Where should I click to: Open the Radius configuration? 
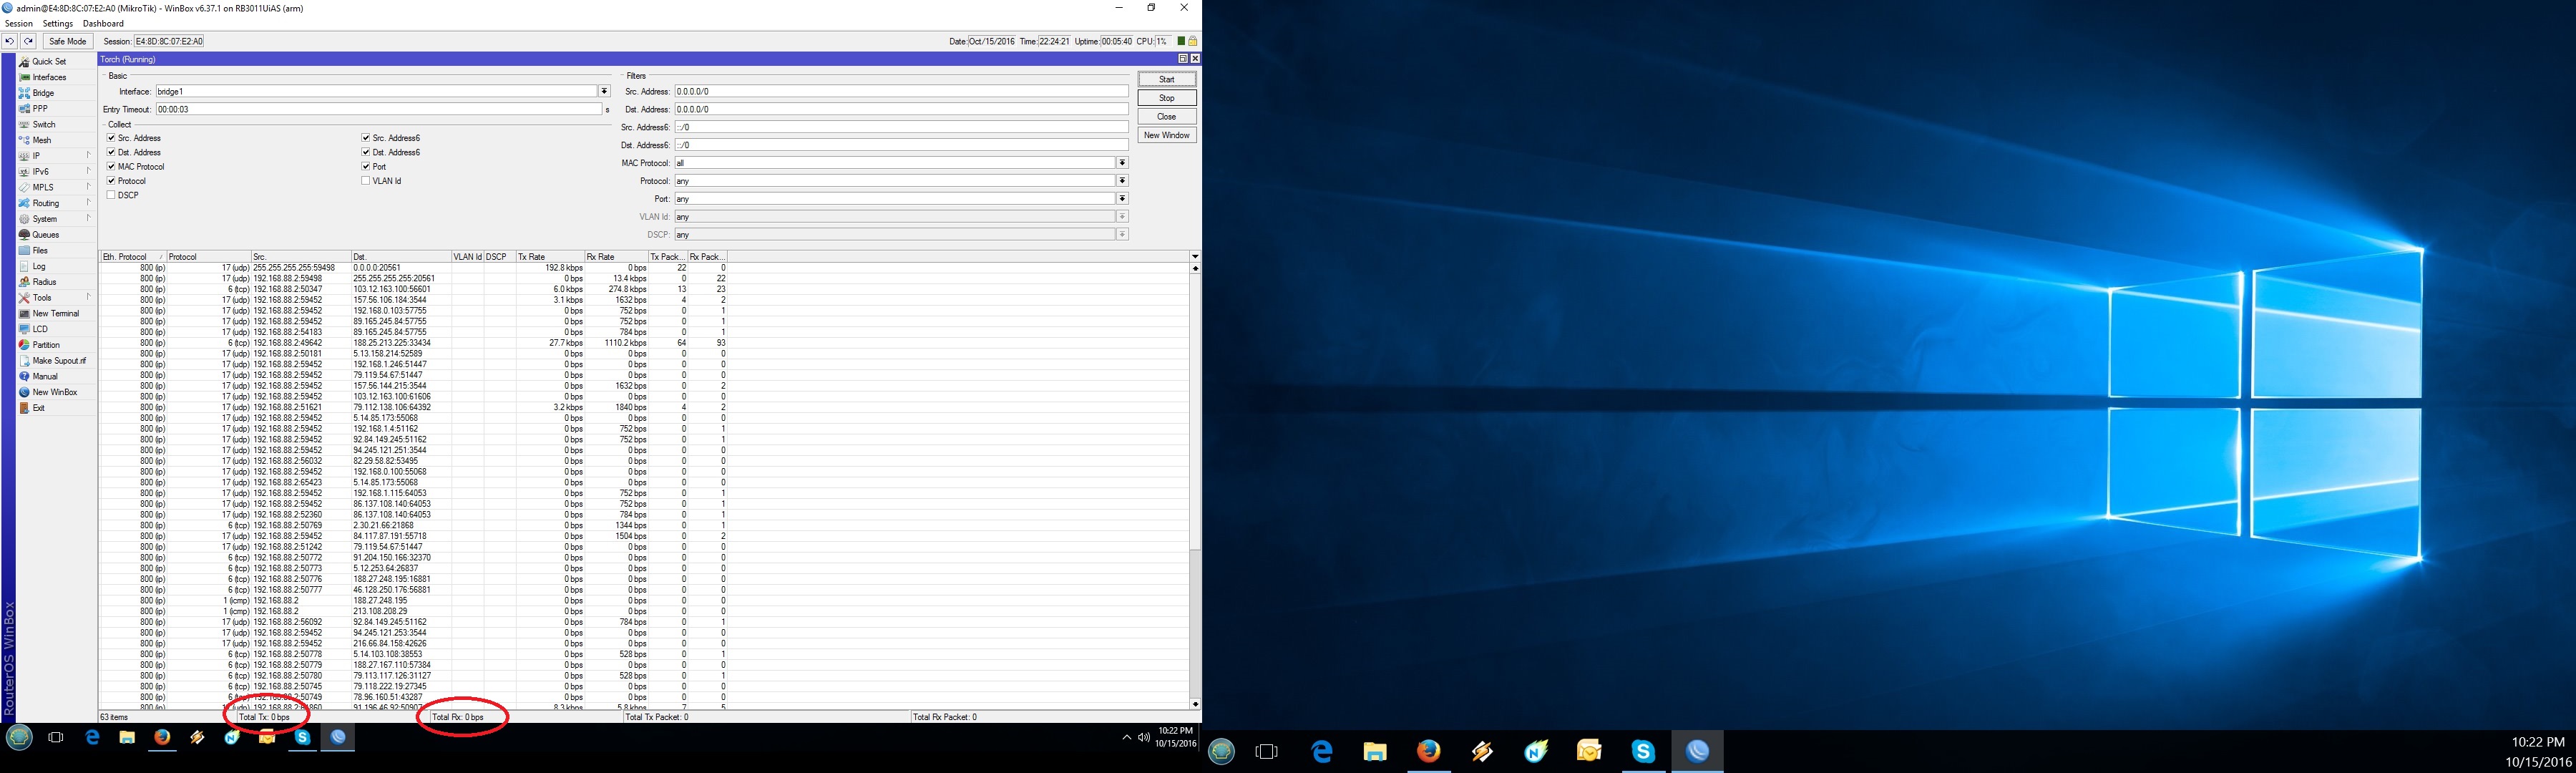point(43,282)
